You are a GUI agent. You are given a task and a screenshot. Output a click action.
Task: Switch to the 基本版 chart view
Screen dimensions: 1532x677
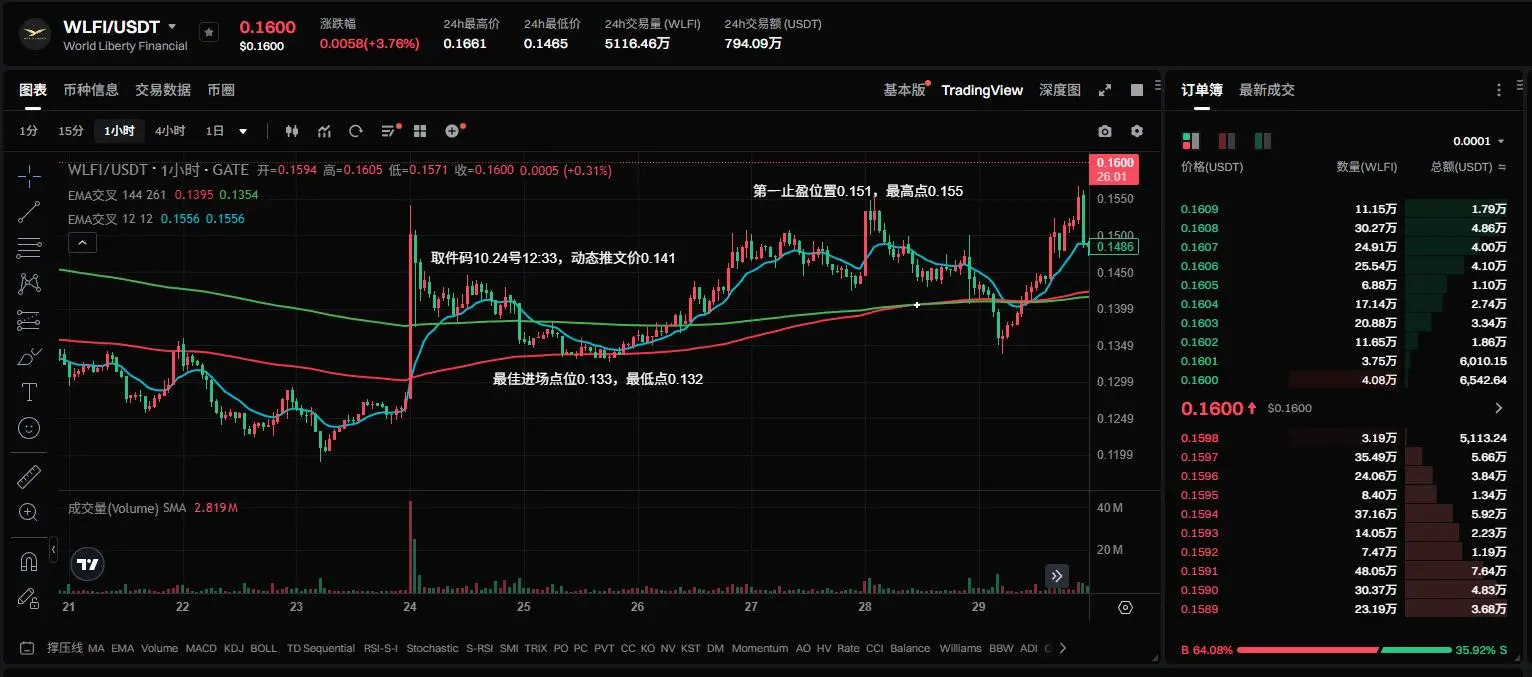(904, 90)
